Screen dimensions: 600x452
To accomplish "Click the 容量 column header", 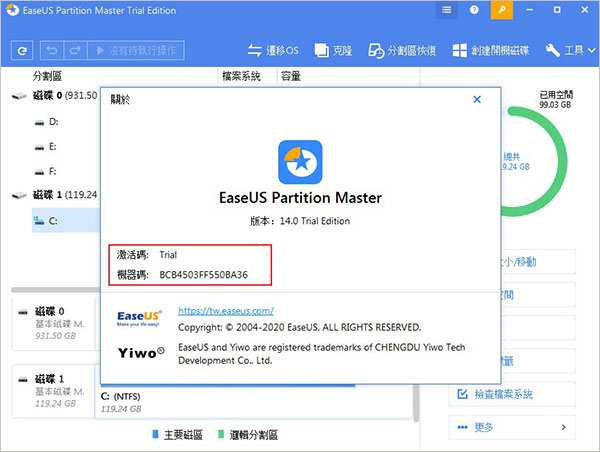I will click(290, 76).
